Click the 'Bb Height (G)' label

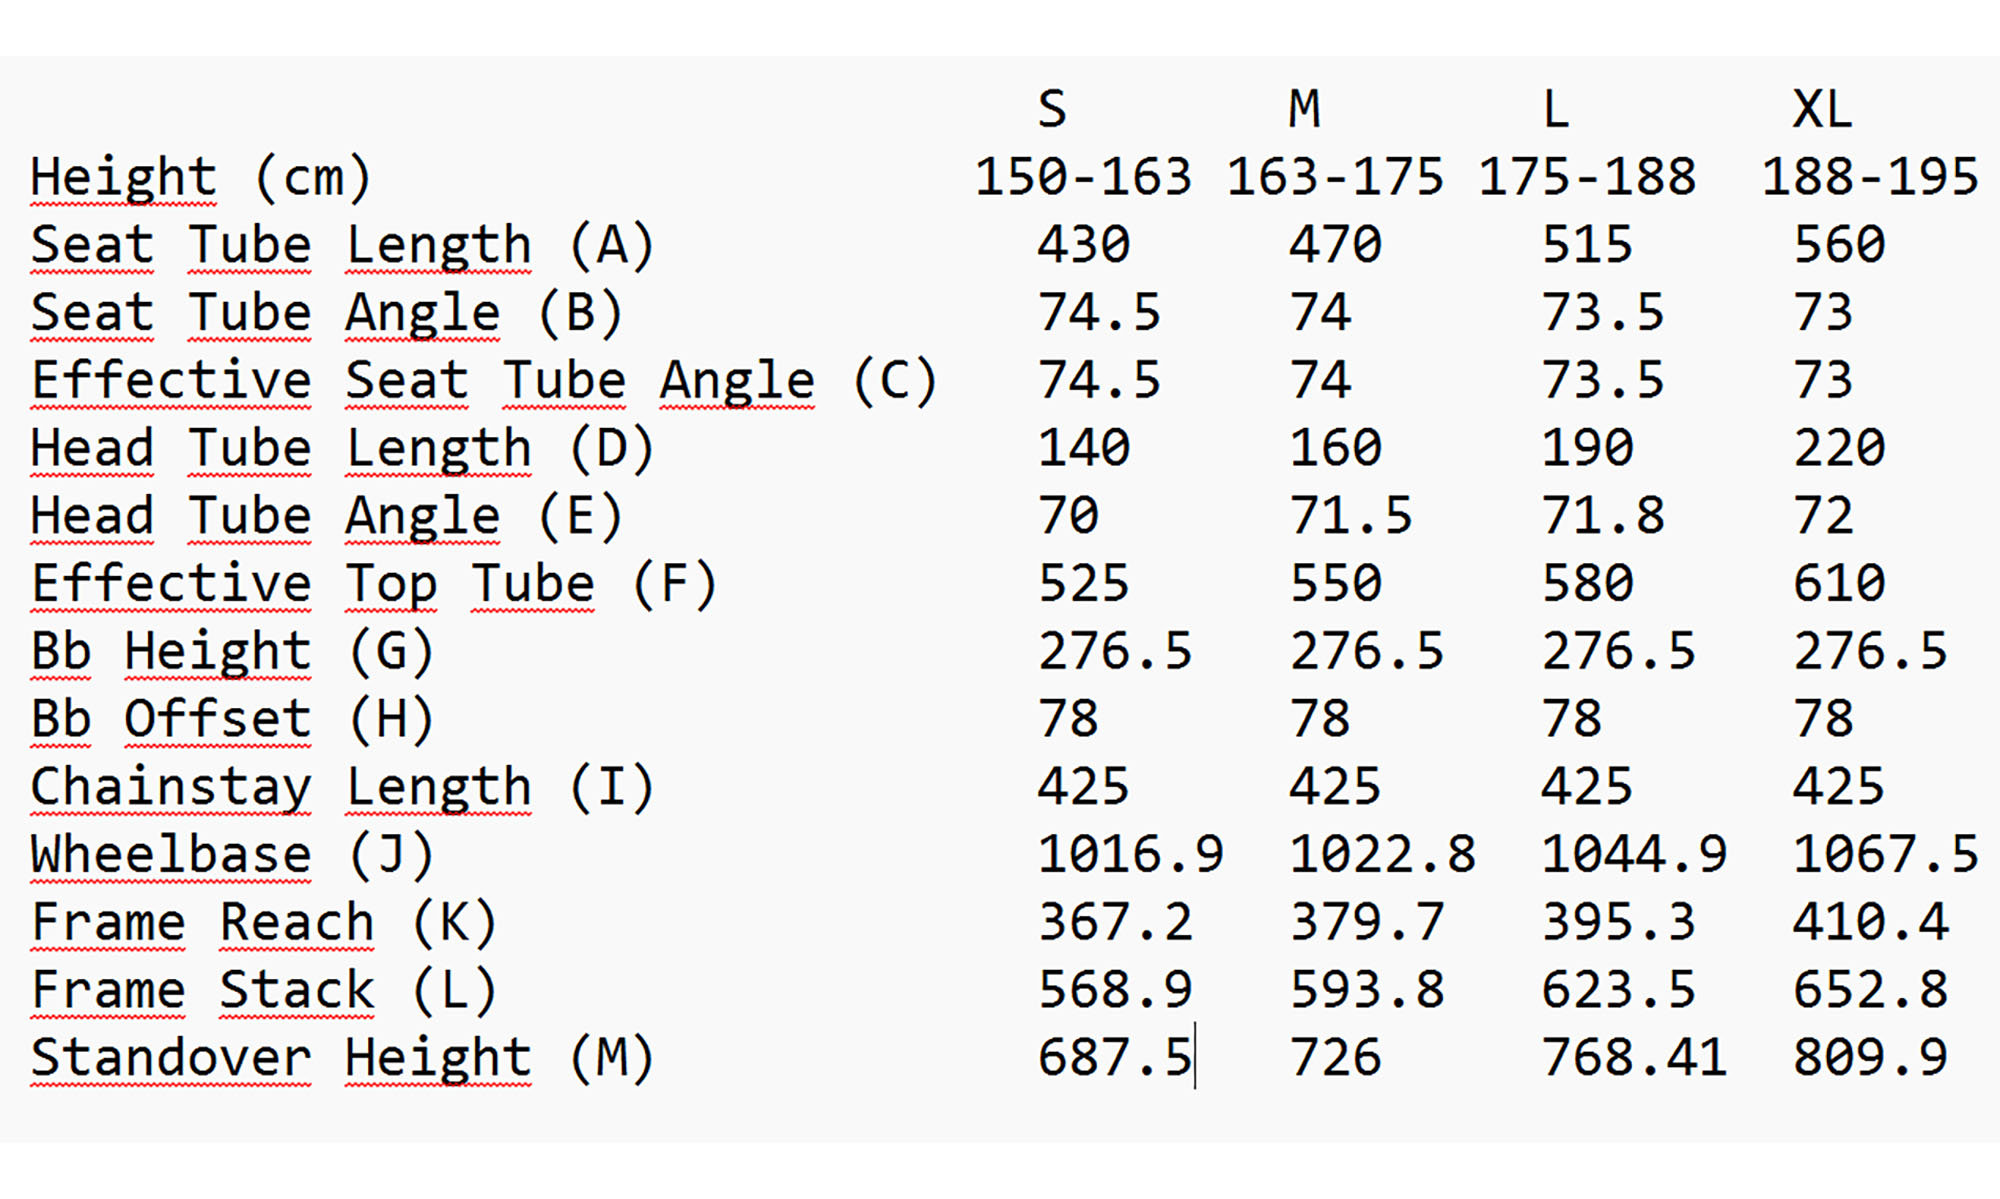coord(232,652)
